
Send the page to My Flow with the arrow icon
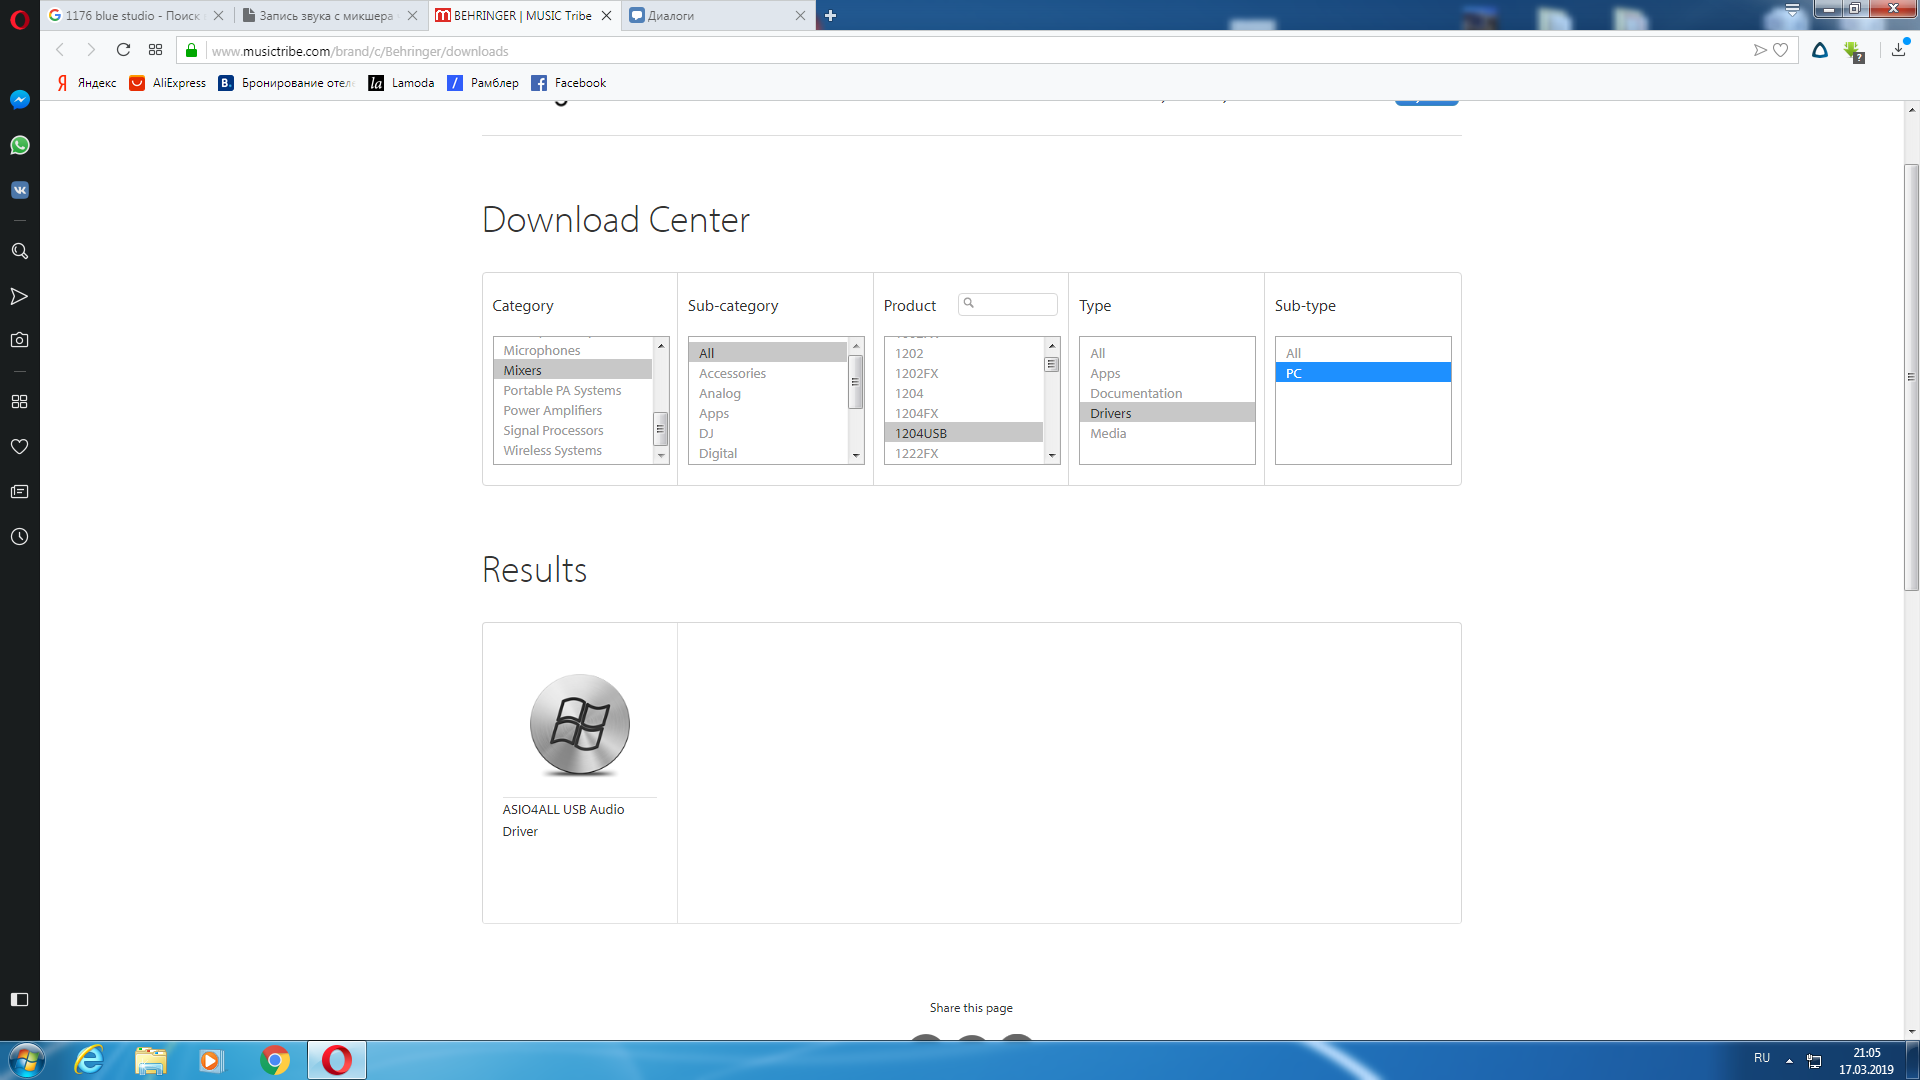1760,50
